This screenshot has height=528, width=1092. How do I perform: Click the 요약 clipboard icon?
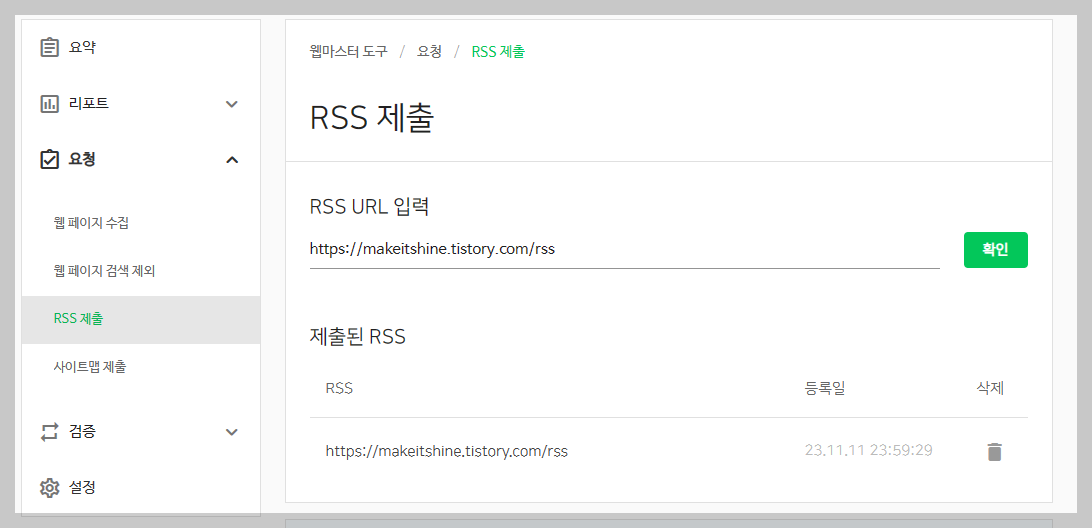coord(49,48)
